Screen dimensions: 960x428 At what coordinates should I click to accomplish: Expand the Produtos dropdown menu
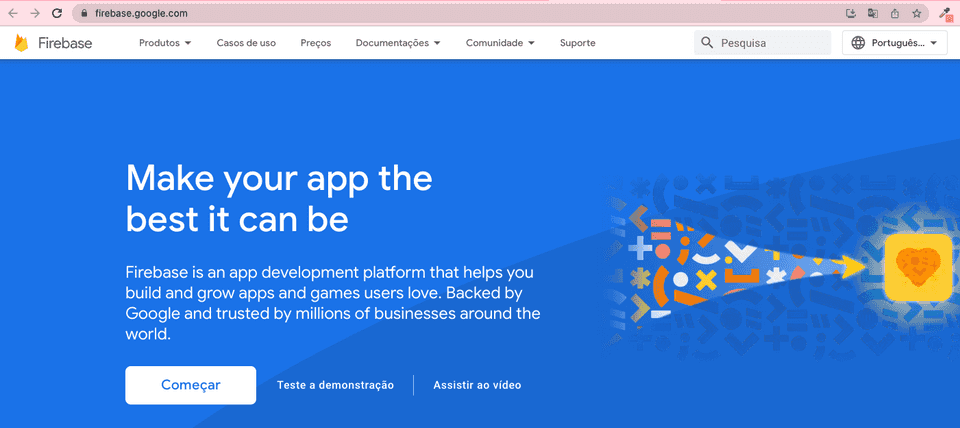tap(165, 43)
